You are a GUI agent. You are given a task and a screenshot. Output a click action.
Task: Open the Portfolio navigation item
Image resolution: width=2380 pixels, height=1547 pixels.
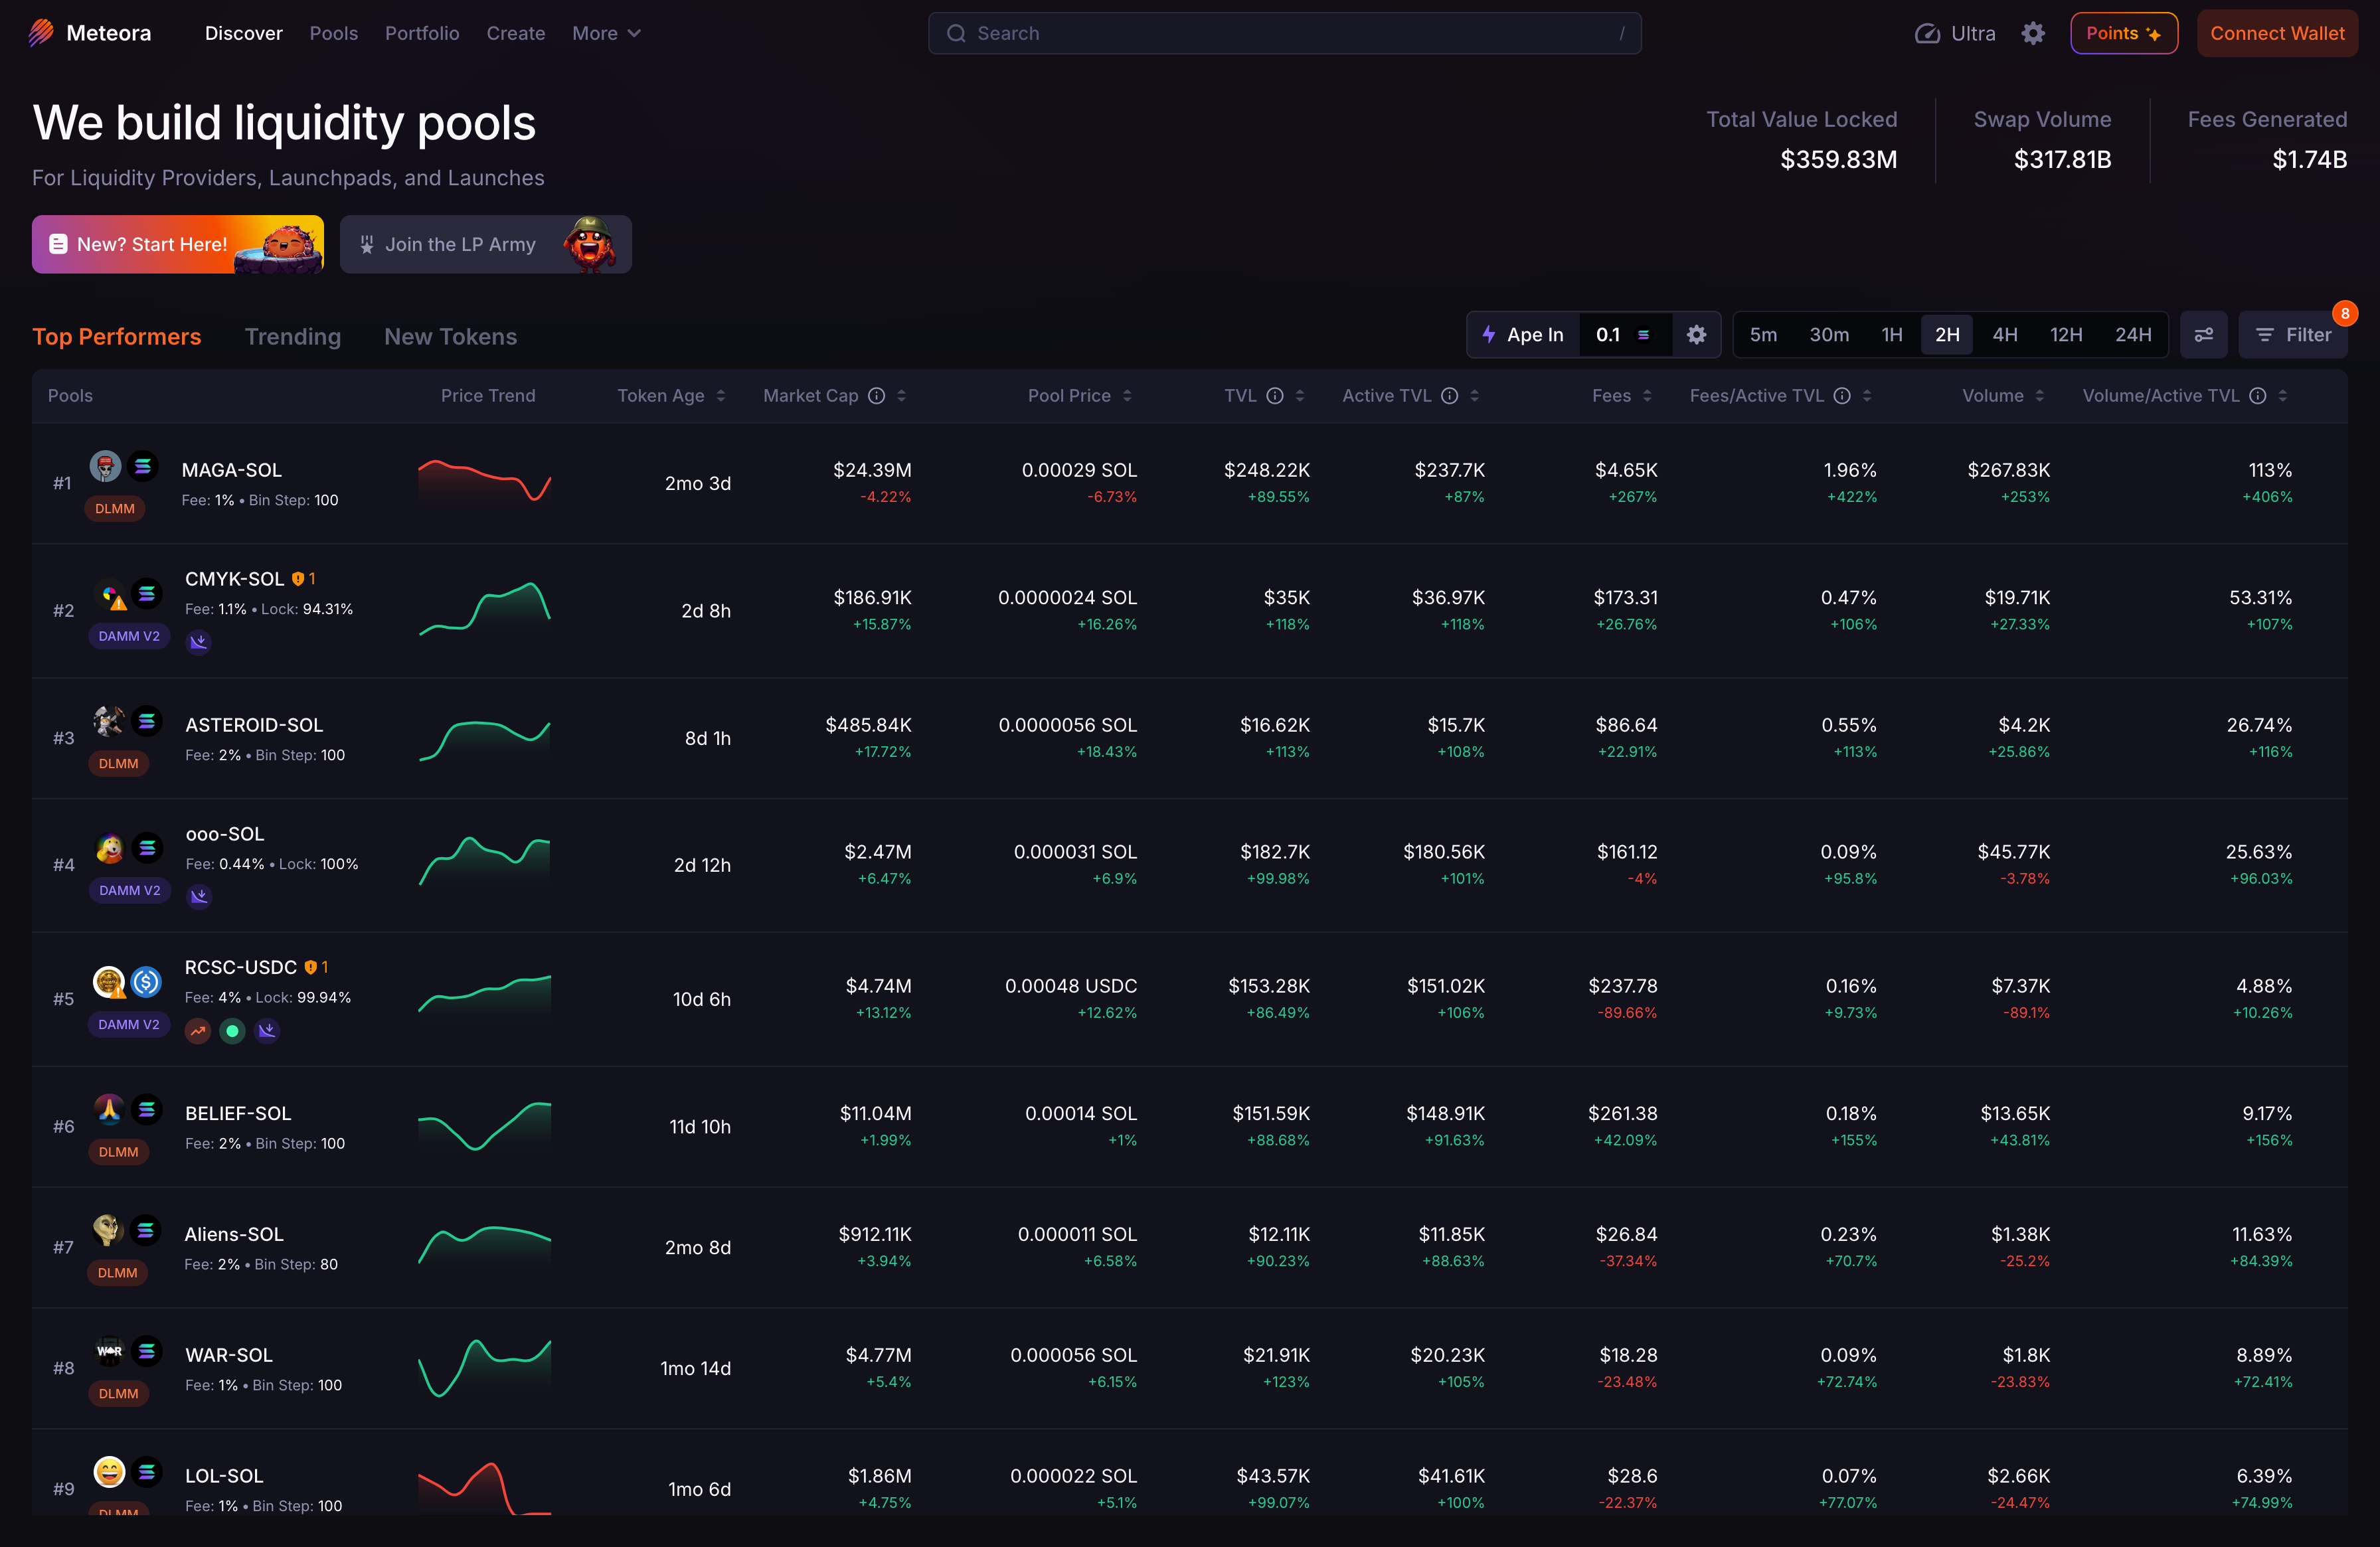tap(422, 33)
